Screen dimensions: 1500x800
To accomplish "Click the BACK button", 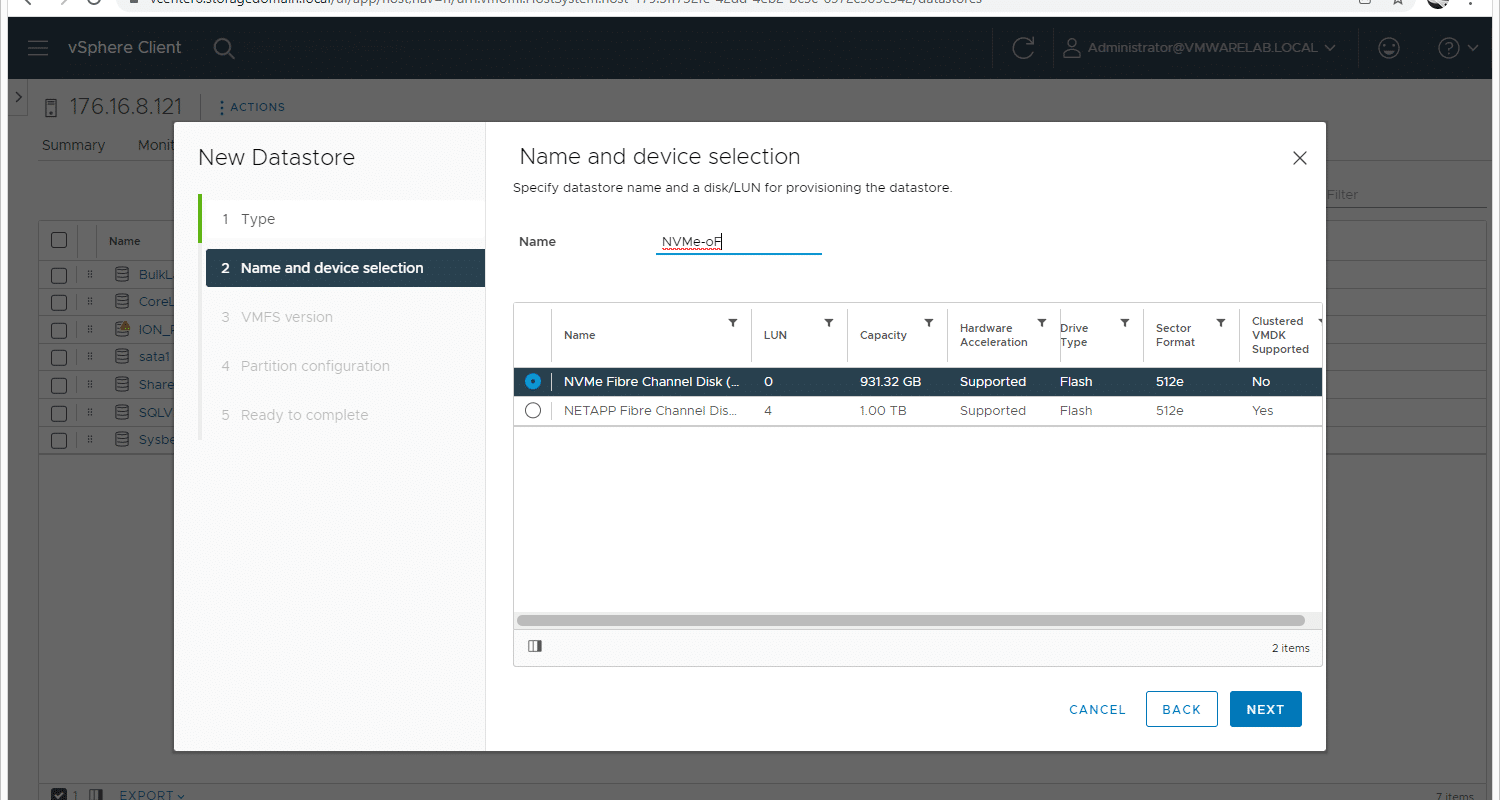I will point(1181,709).
